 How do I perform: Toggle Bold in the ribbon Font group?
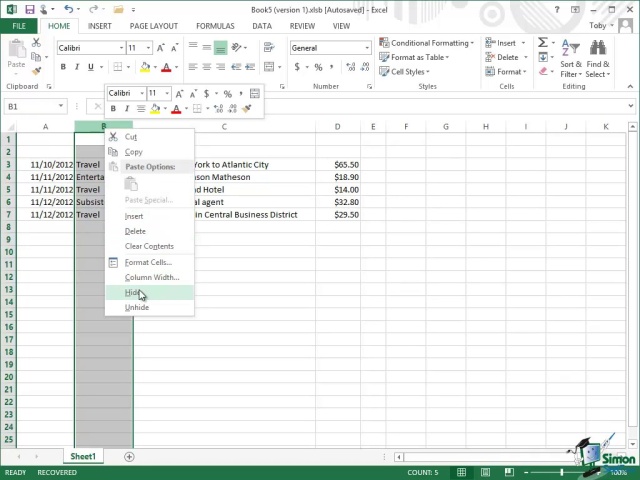[x=62, y=67]
